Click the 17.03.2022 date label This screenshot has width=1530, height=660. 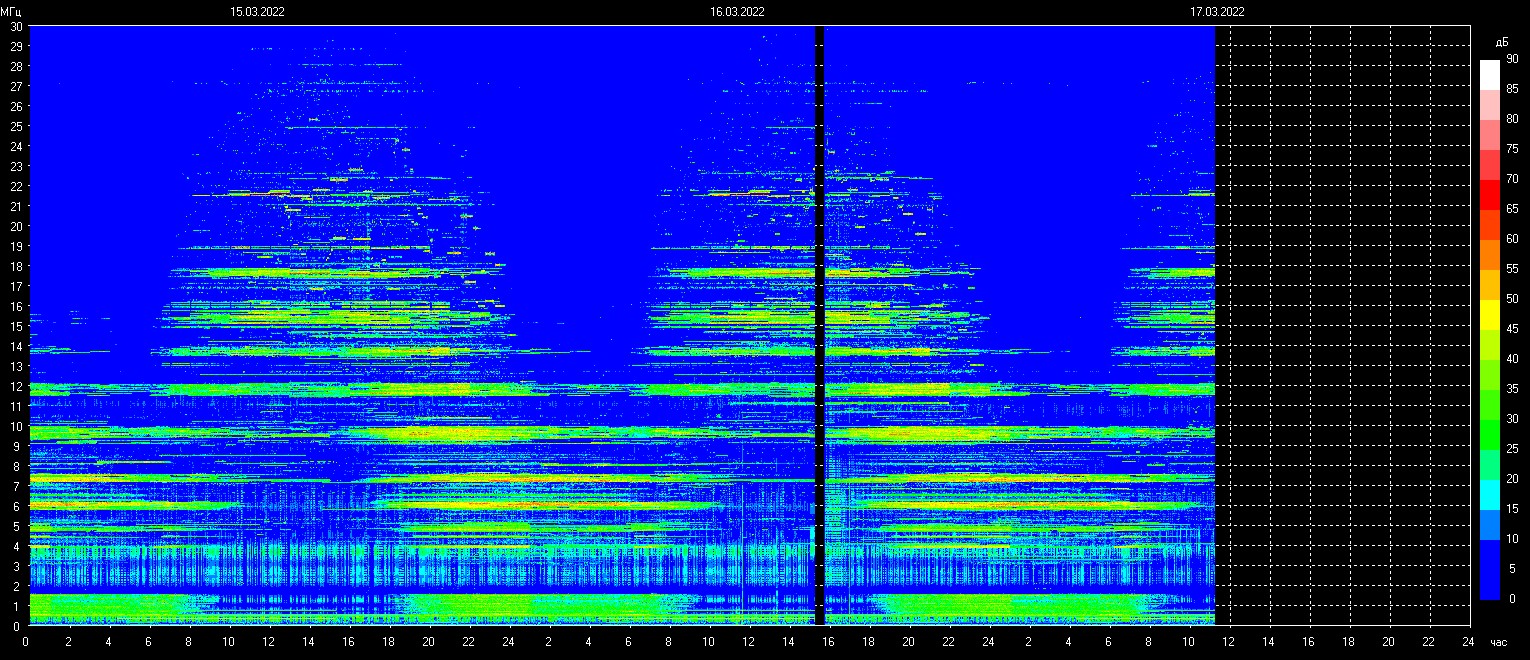pos(1217,12)
